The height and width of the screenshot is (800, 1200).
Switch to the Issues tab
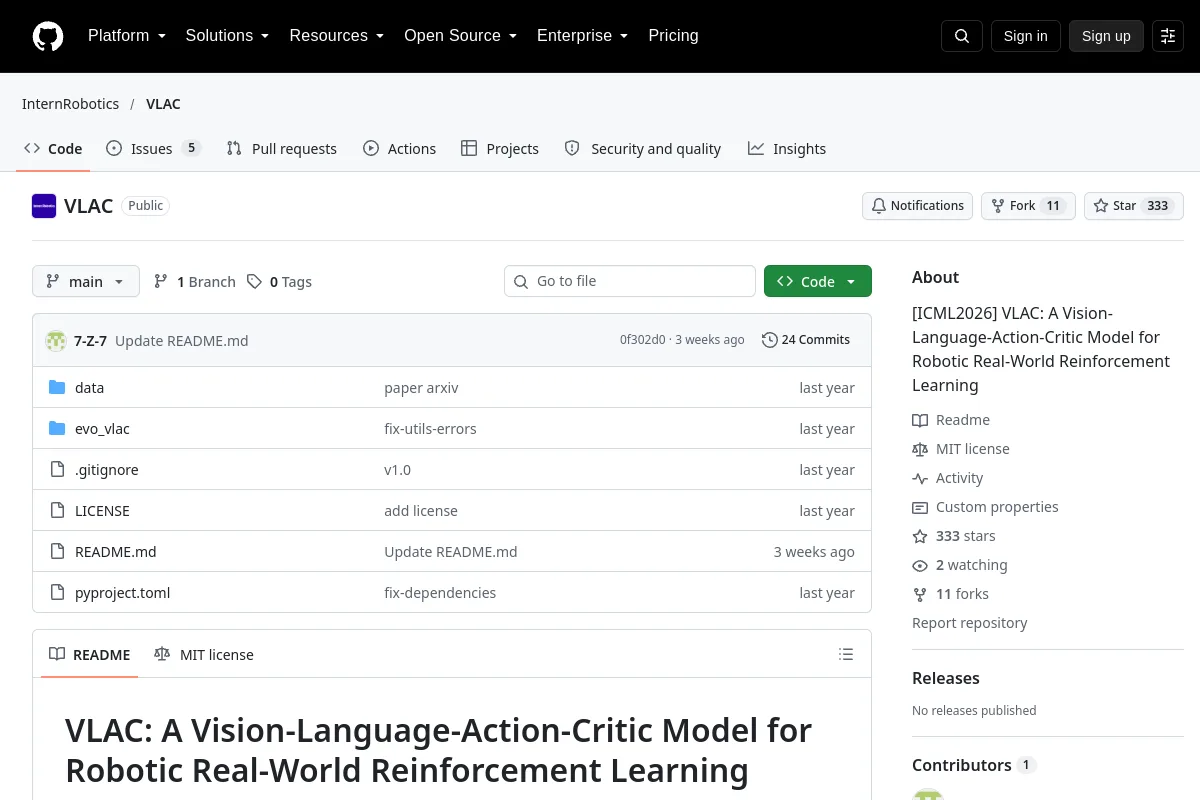click(154, 149)
